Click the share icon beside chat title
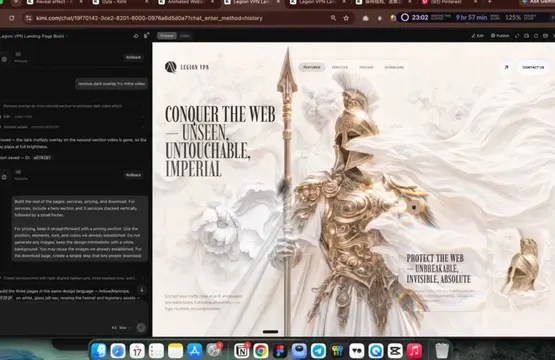Image resolution: width=555 pixels, height=360 pixels. coord(136,36)
